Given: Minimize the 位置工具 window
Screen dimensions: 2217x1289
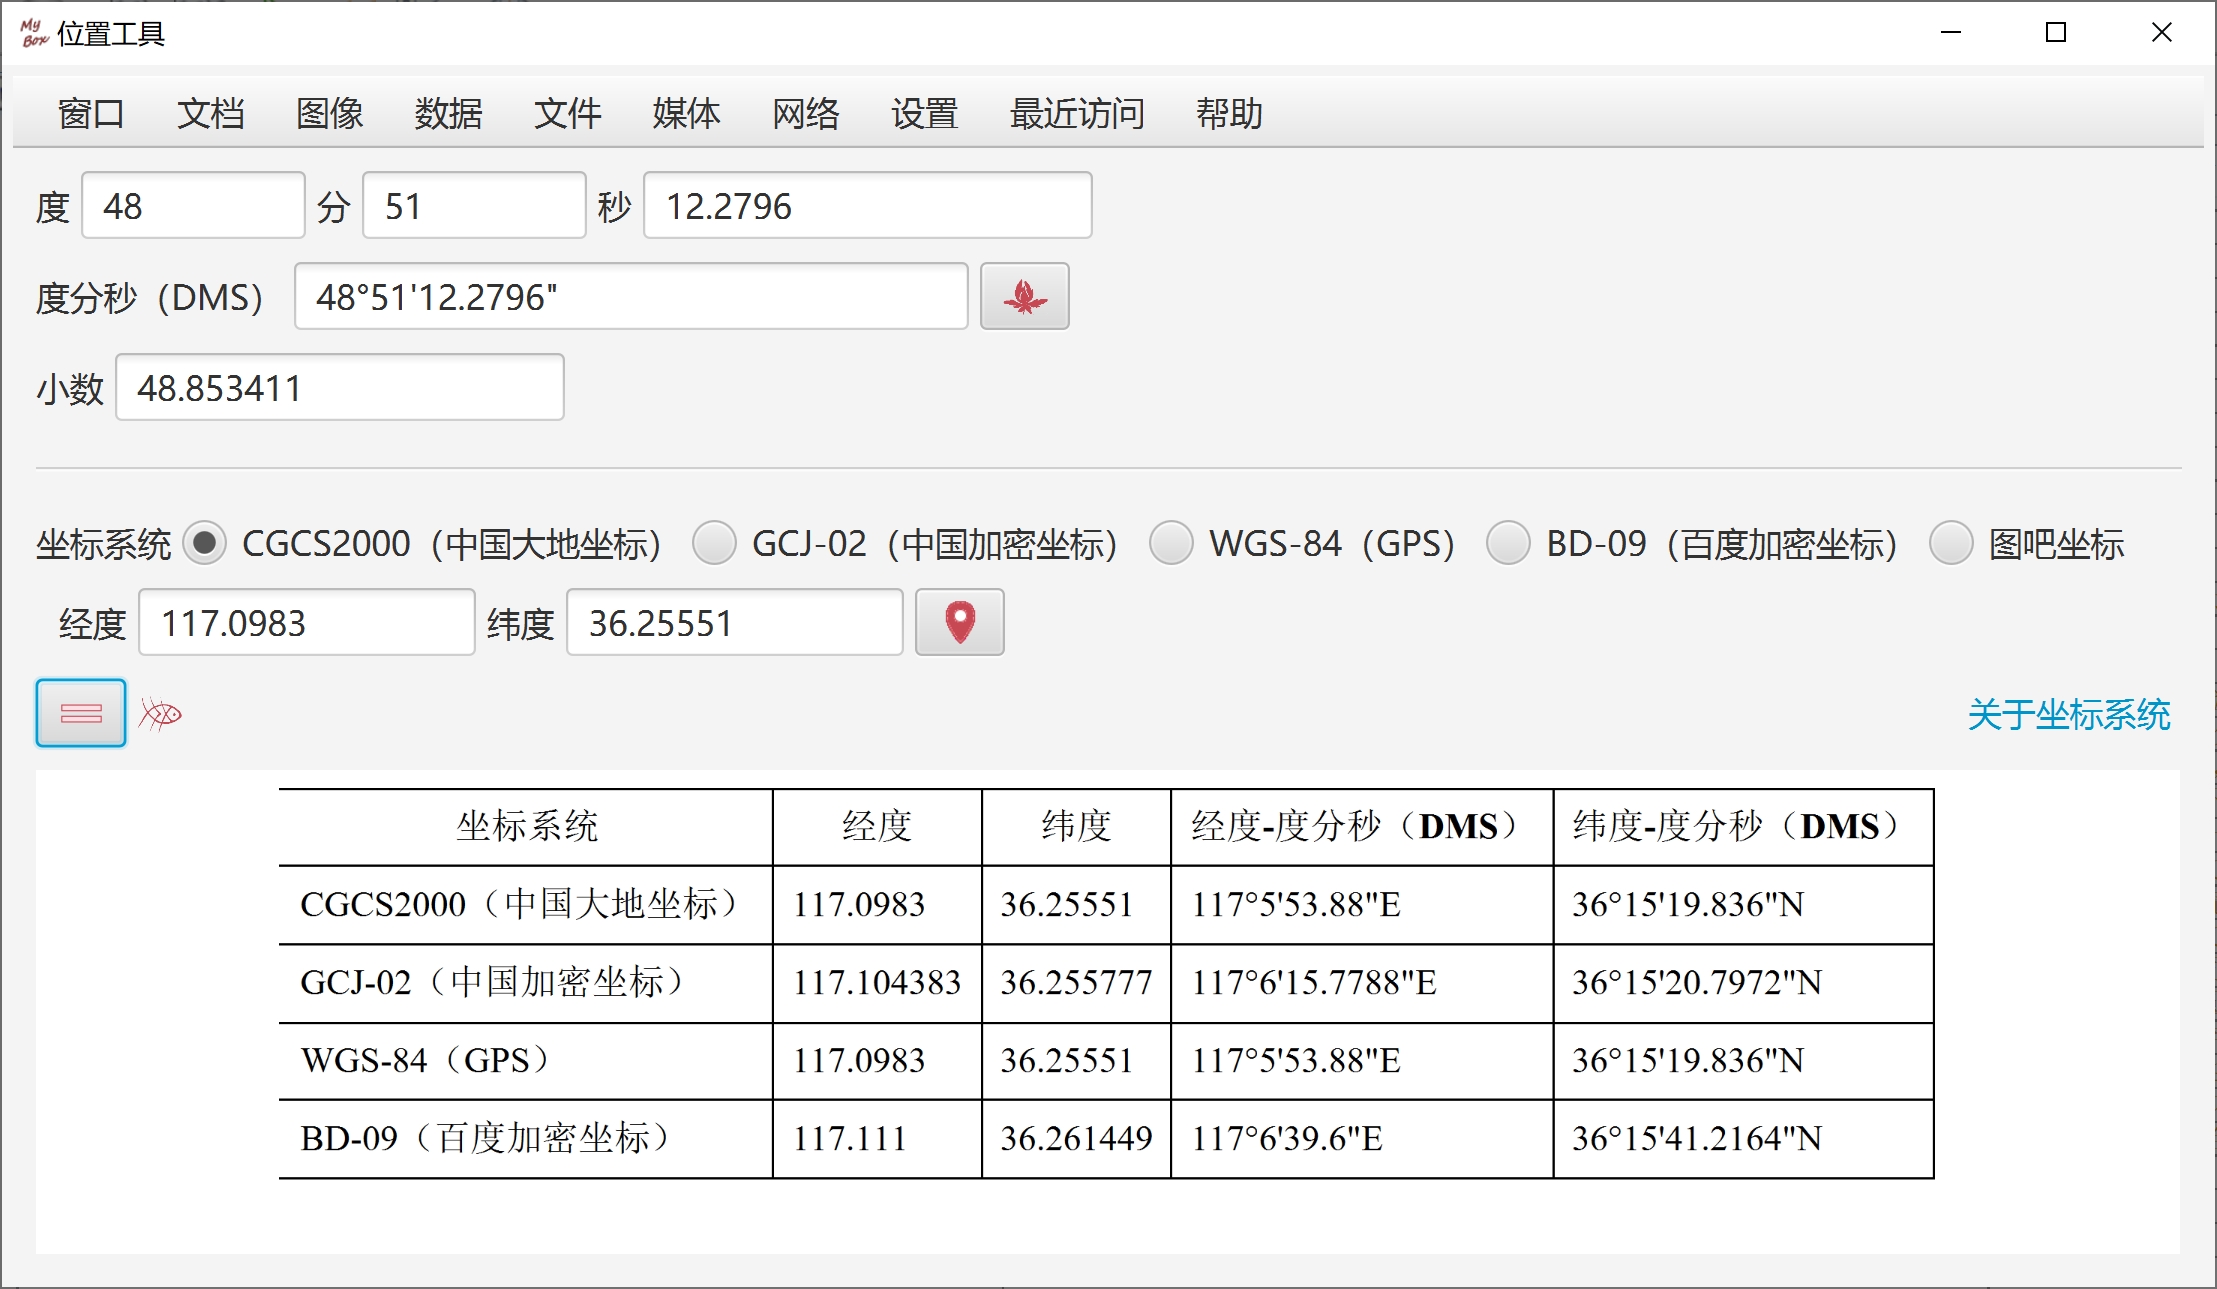Looking at the screenshot, I should 1950,33.
